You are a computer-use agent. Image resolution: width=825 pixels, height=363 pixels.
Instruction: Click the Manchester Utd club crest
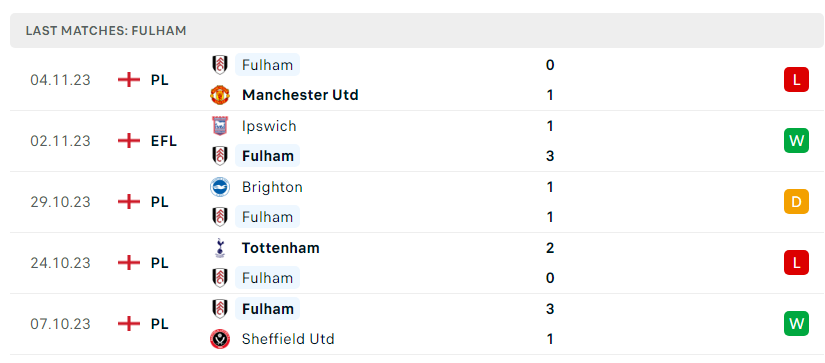[x=219, y=95]
